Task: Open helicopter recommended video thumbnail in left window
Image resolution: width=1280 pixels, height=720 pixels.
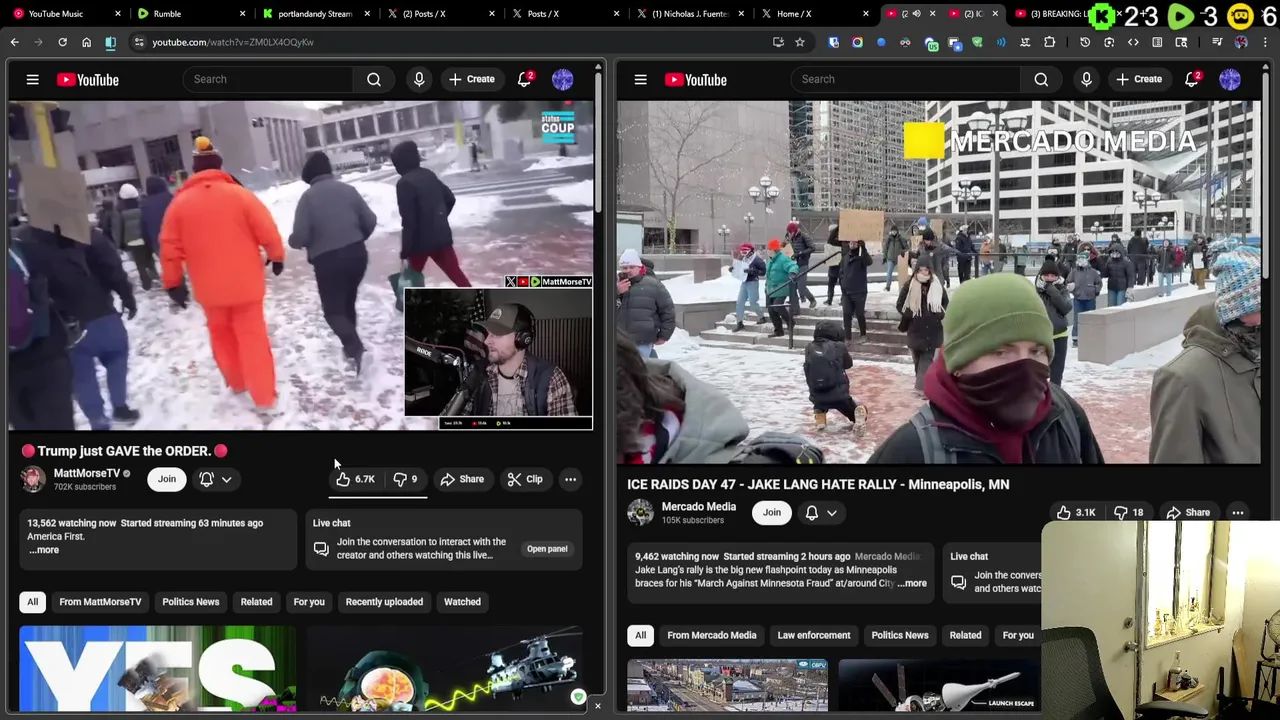Action: click(x=445, y=668)
